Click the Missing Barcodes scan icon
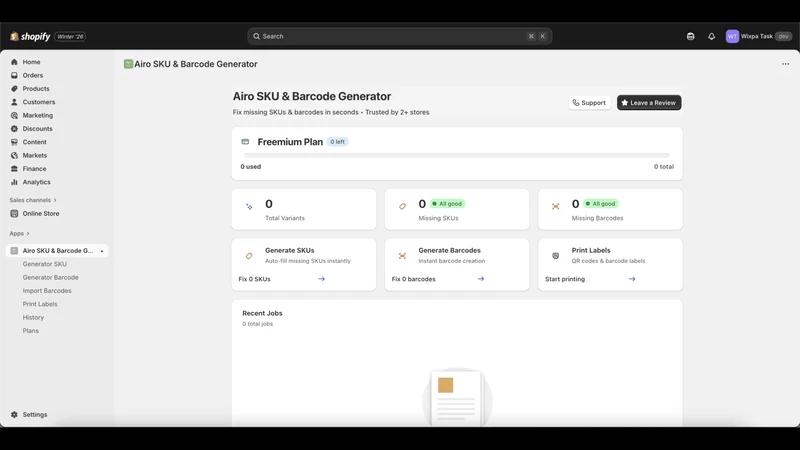 click(555, 206)
